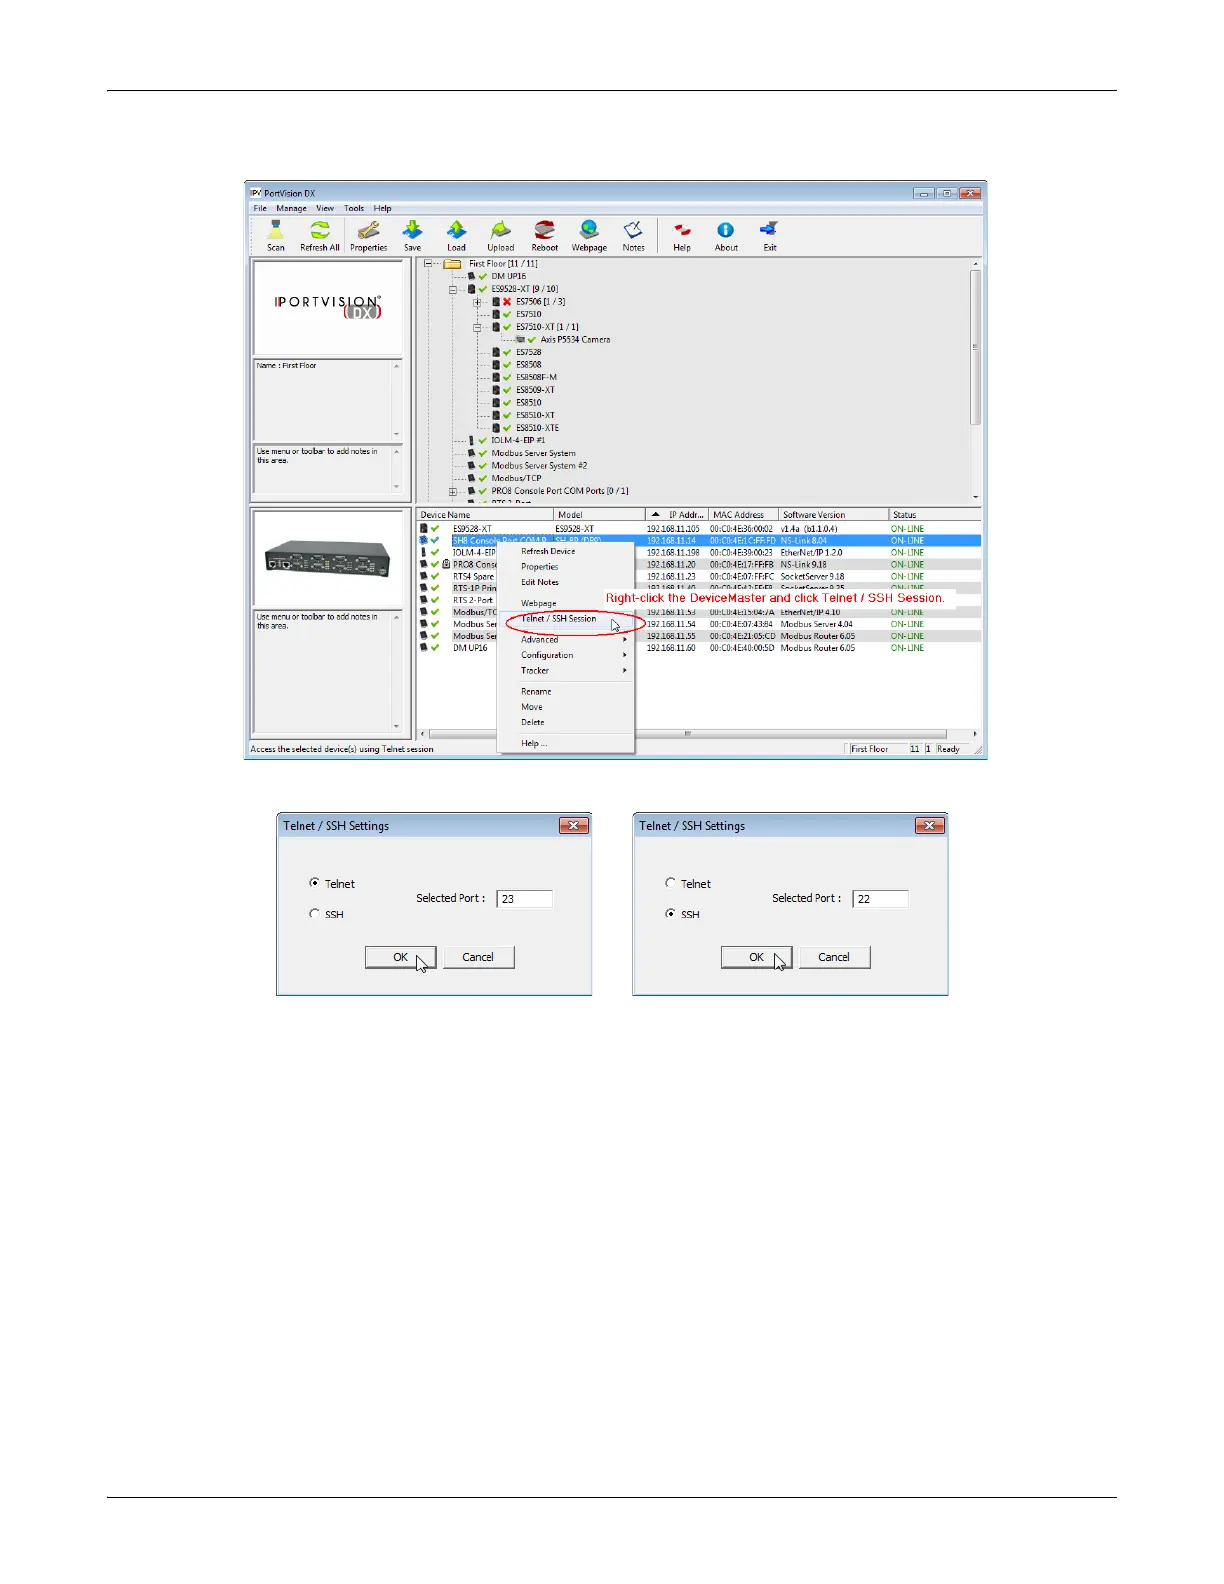
Task: Open the Webpage globe toolbar icon
Action: pyautogui.click(x=589, y=231)
